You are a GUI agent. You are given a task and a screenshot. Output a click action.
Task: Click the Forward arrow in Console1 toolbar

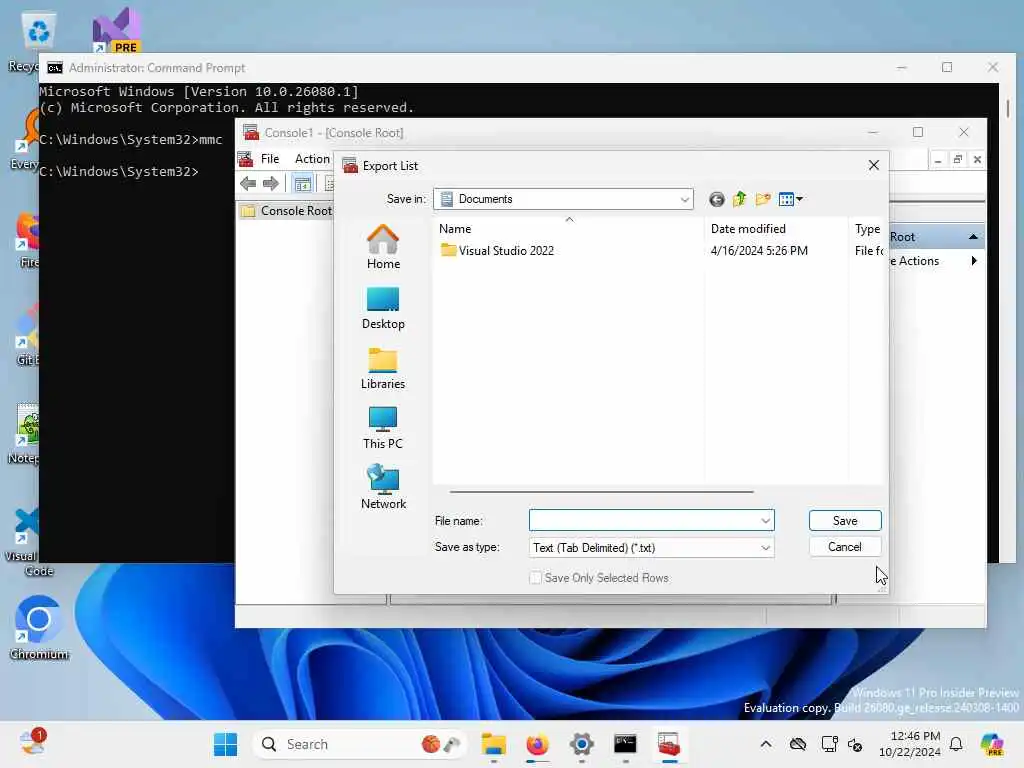point(270,184)
